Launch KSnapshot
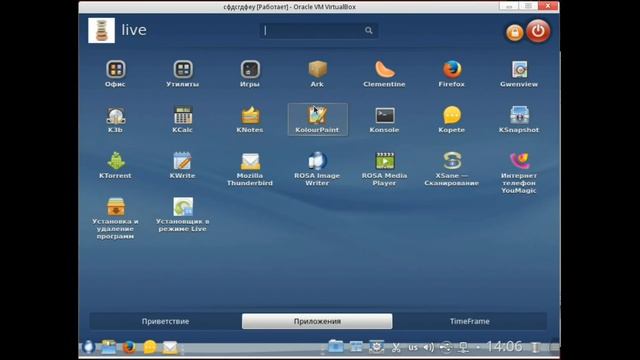Viewport: 640px width, 360px height. (519, 120)
